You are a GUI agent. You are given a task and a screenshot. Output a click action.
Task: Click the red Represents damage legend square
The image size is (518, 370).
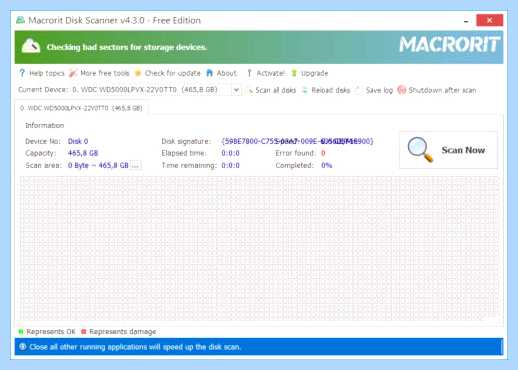tap(84, 332)
